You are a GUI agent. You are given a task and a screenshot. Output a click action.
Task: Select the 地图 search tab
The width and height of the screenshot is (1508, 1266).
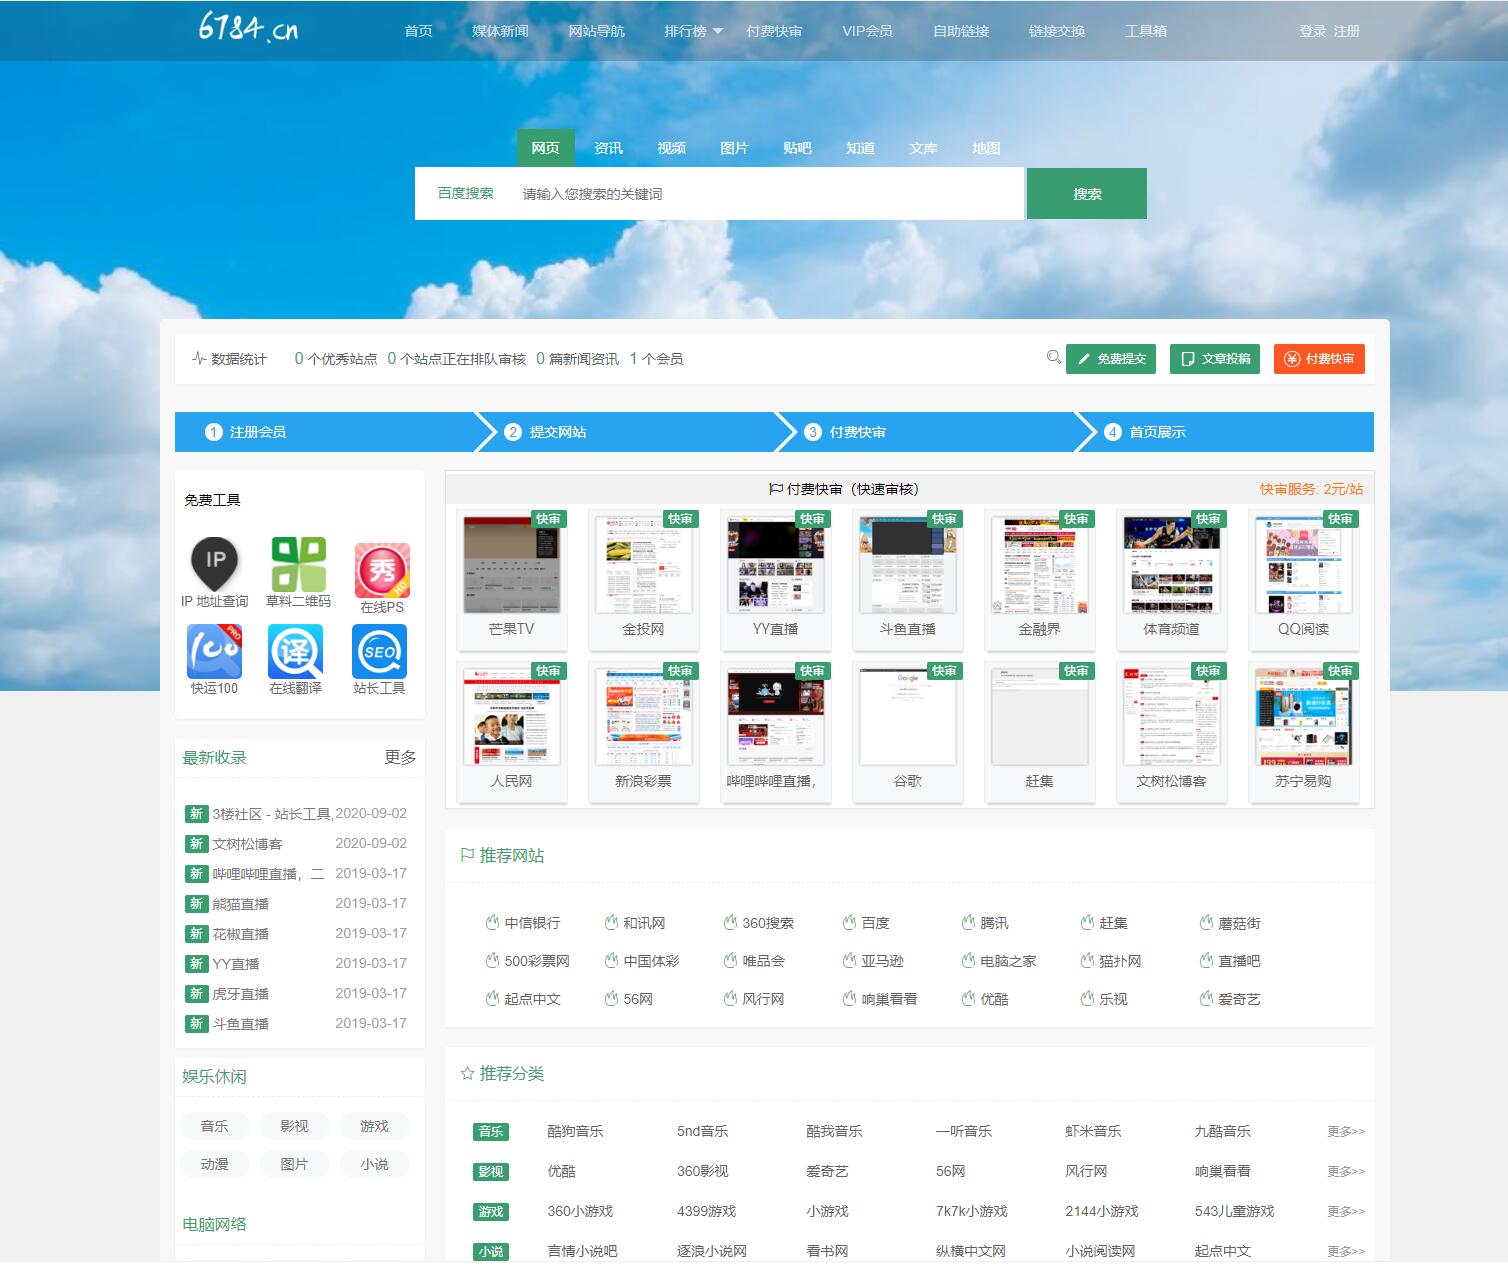coord(986,148)
